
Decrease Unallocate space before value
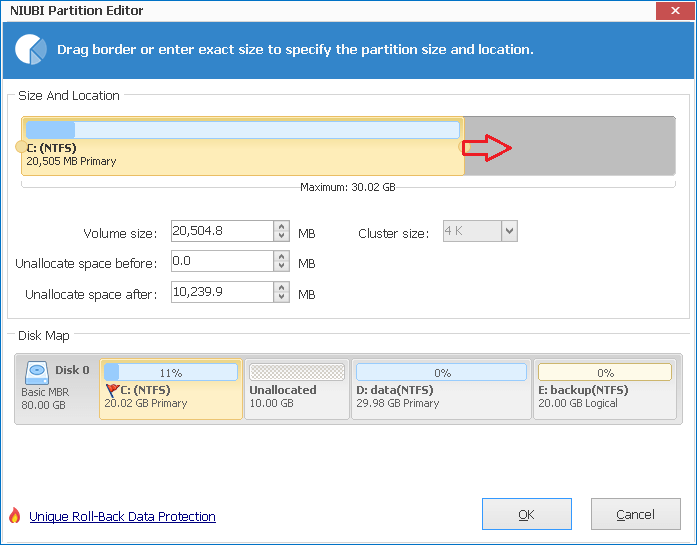click(281, 266)
